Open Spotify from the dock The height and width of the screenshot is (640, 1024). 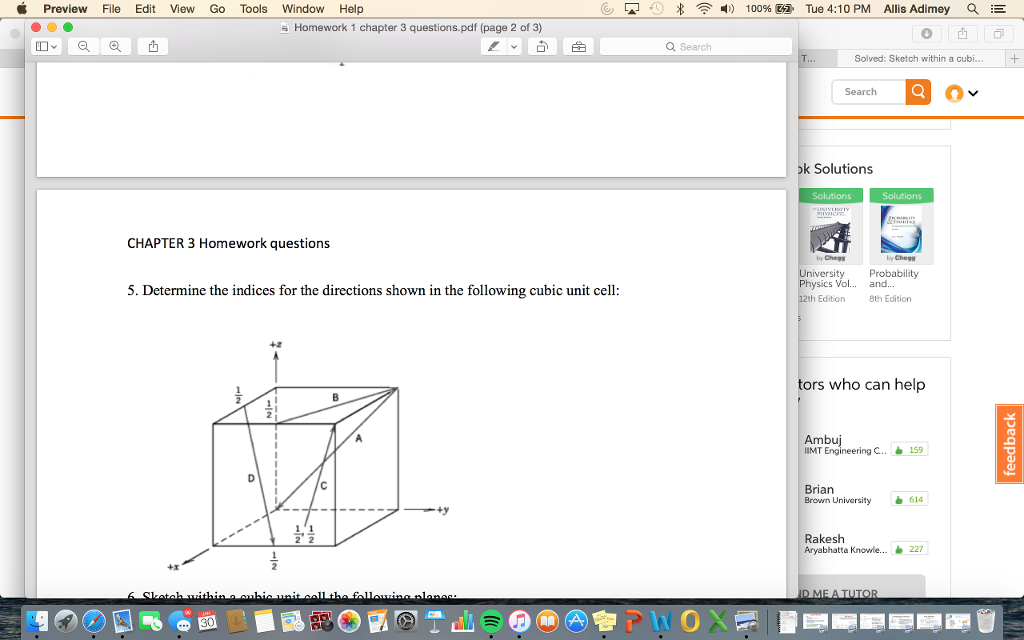point(491,621)
